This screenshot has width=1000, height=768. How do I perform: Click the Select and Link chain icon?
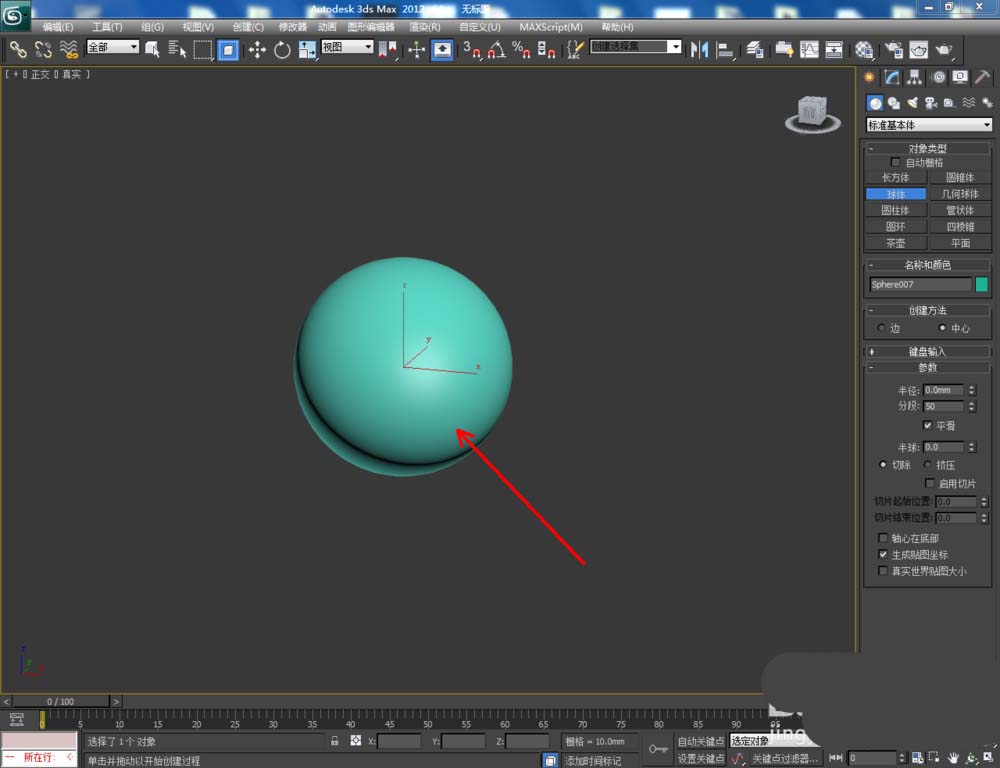click(x=18, y=49)
